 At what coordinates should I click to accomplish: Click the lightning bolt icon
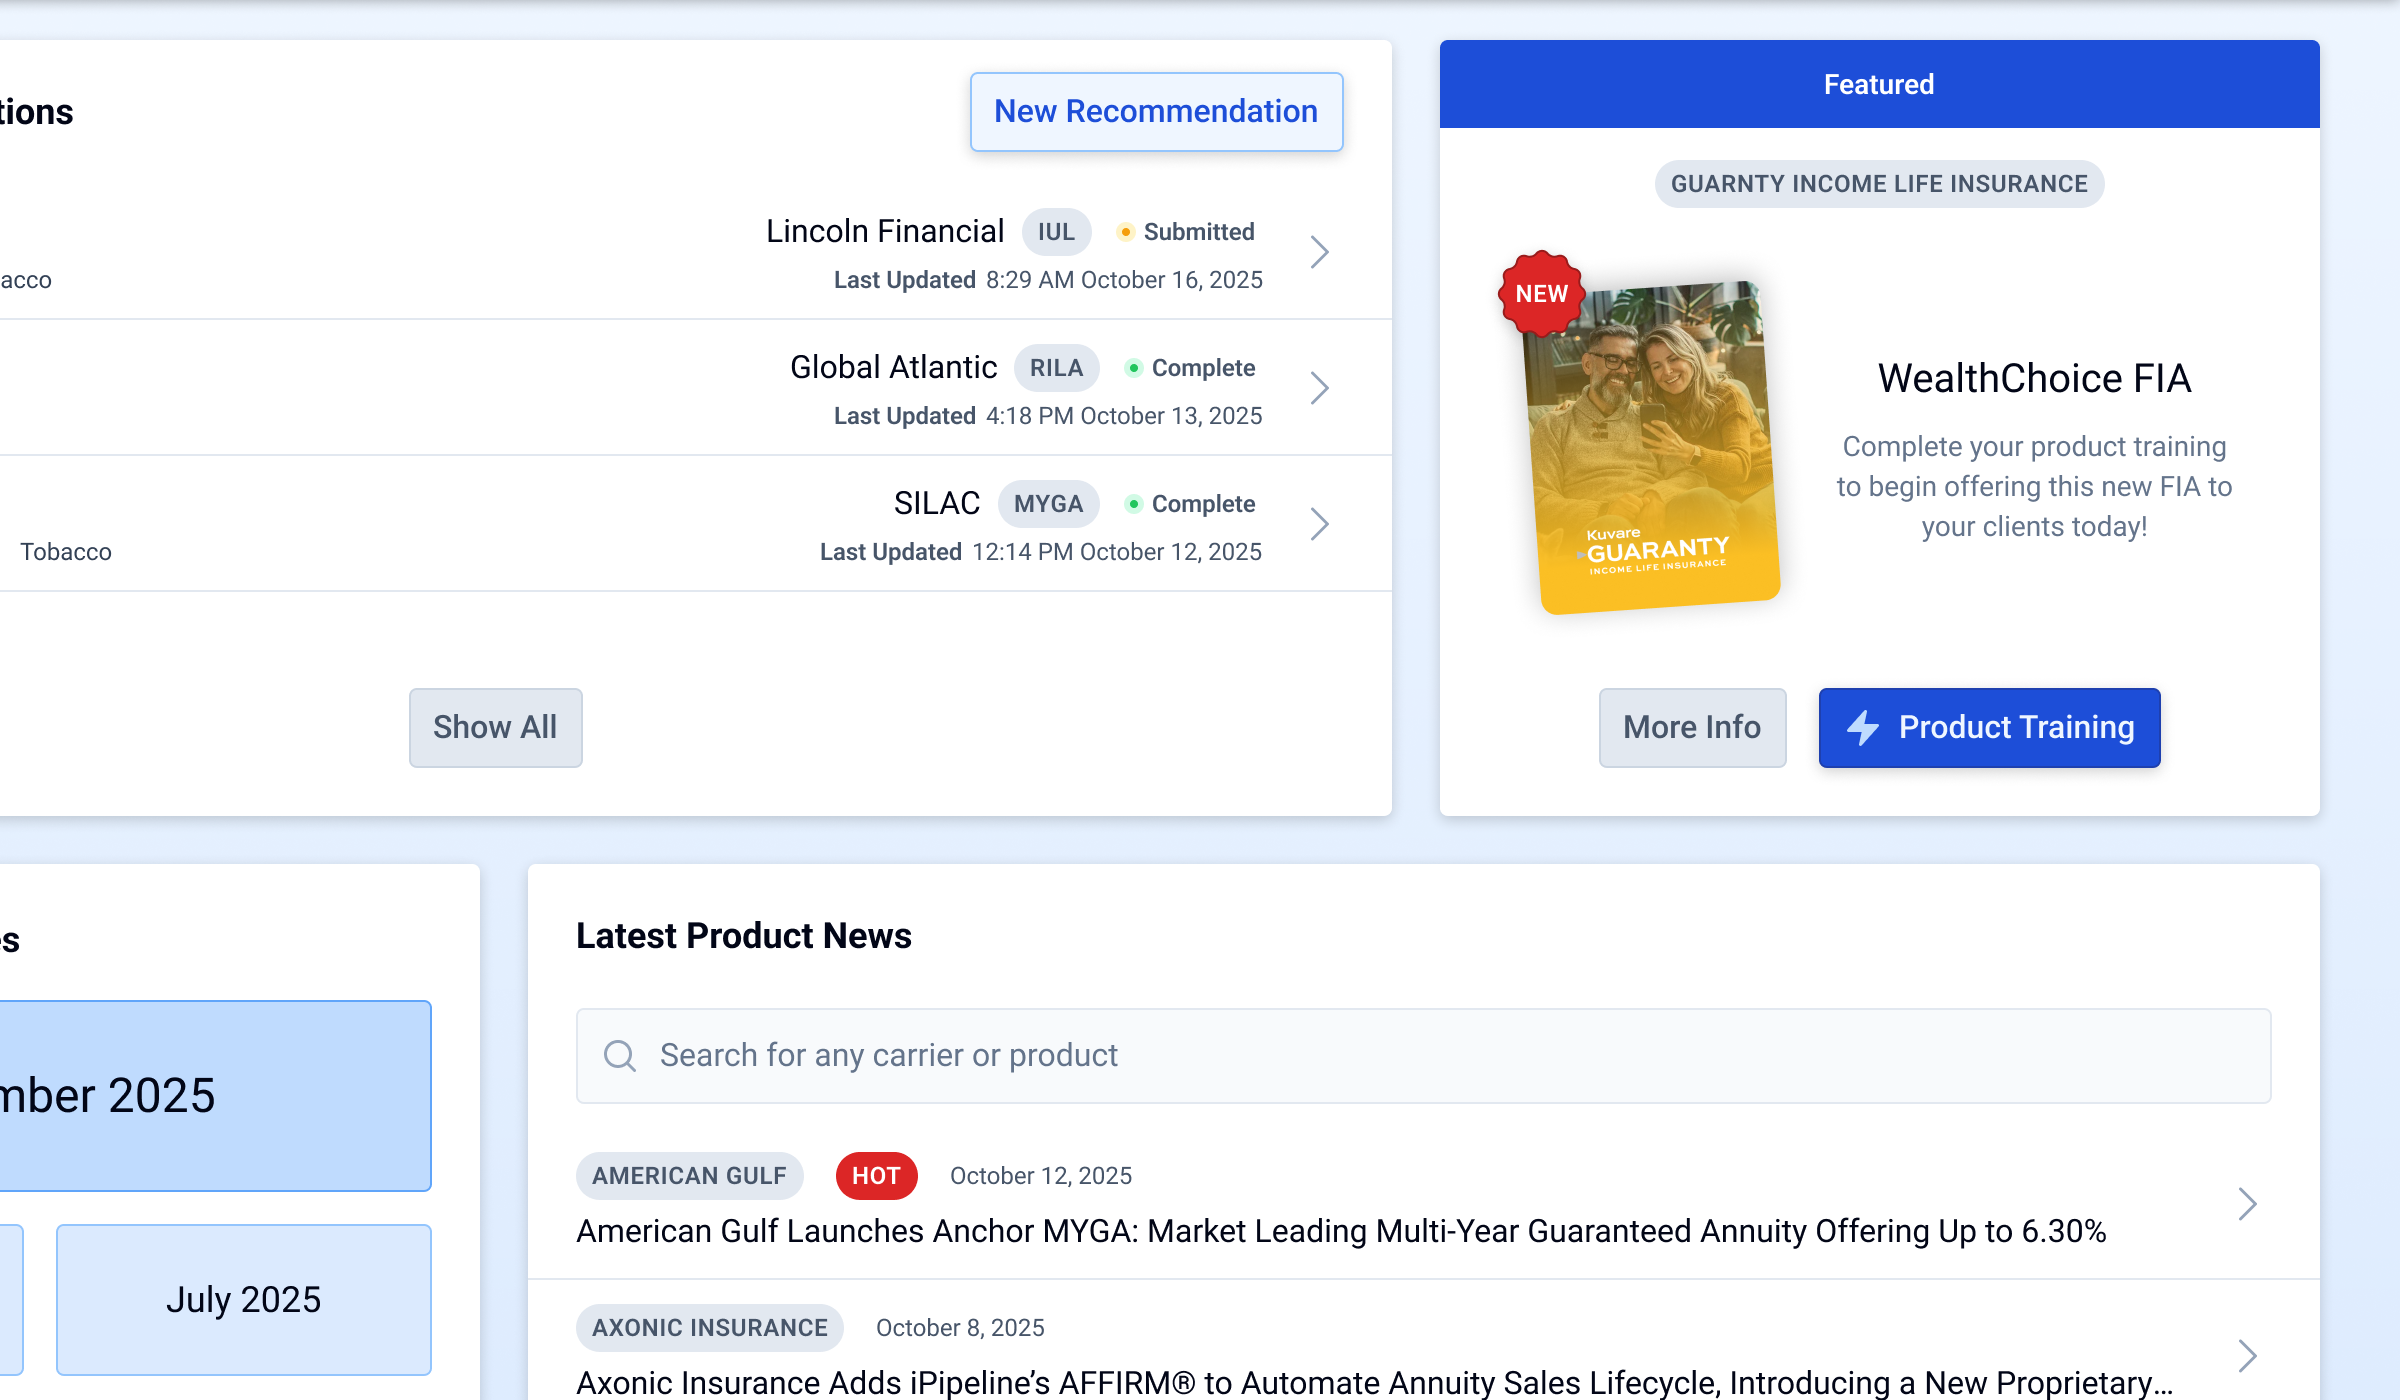pos(1863,728)
